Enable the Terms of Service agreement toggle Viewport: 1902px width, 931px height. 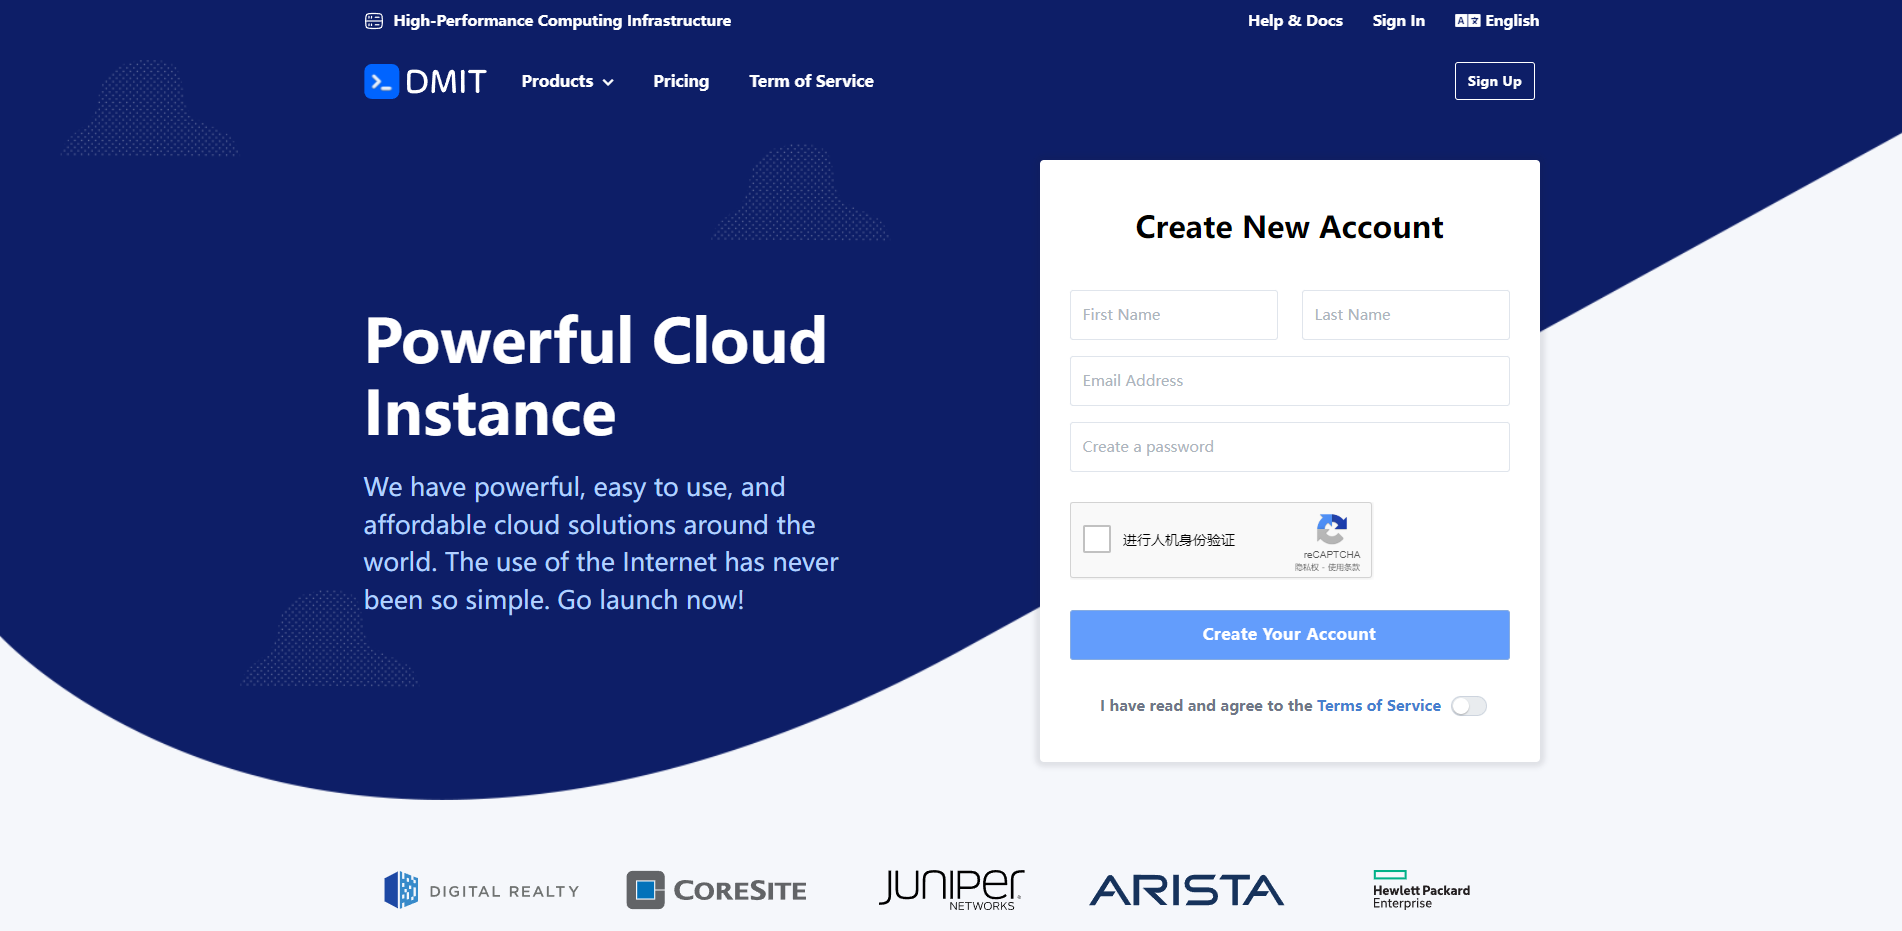coord(1468,705)
